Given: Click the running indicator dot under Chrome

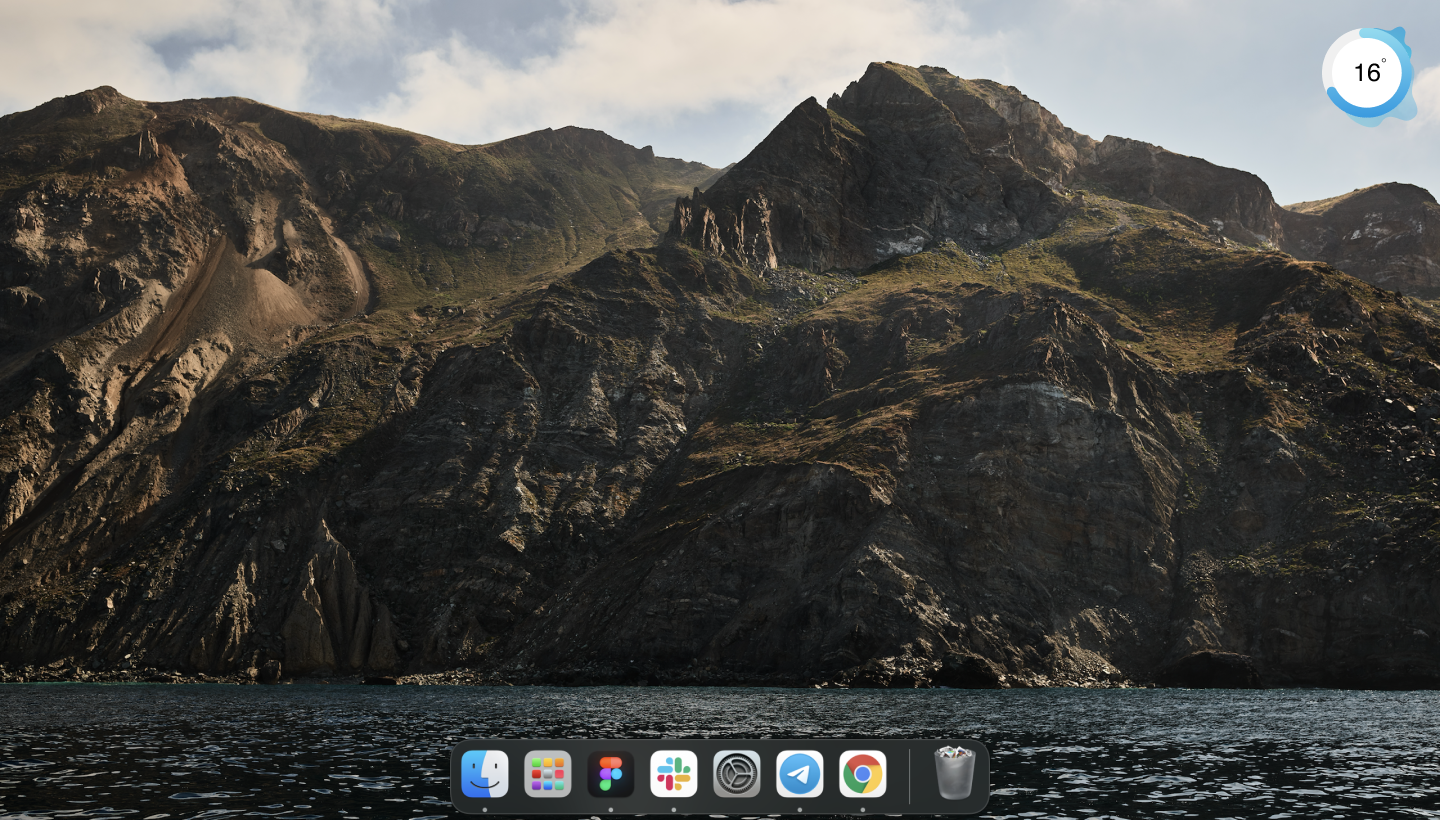Looking at the screenshot, I should [x=863, y=809].
